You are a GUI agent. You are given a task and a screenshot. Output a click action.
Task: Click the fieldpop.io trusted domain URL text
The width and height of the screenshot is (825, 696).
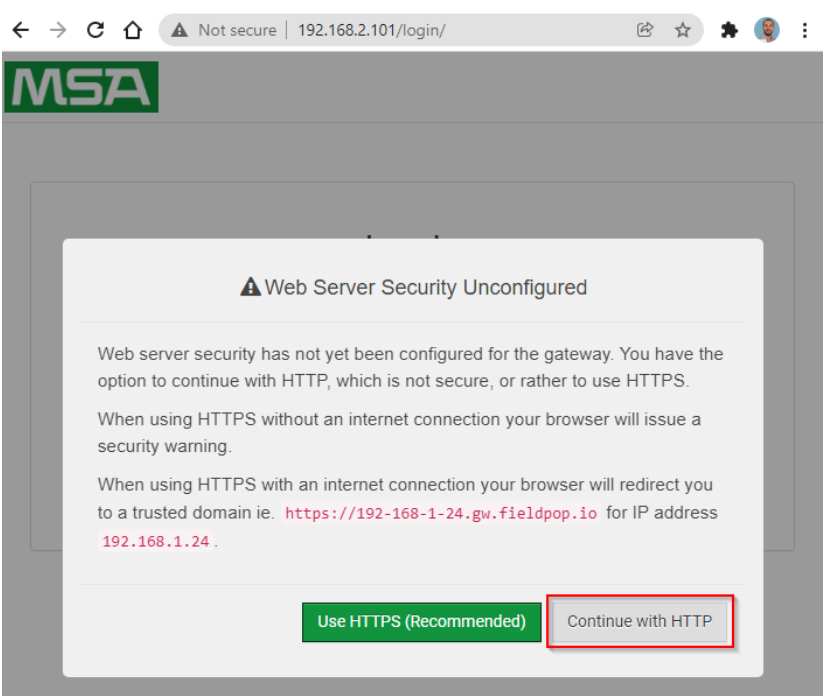[x=441, y=513]
